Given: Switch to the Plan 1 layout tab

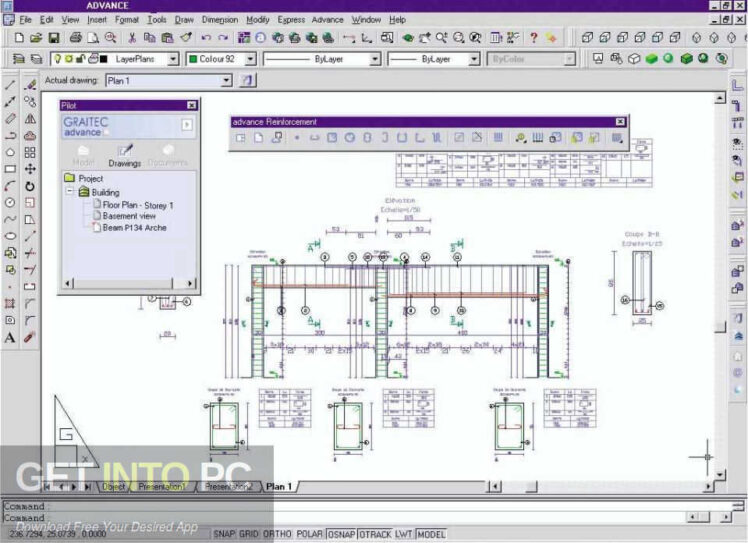Looking at the screenshot, I should coord(279,486).
